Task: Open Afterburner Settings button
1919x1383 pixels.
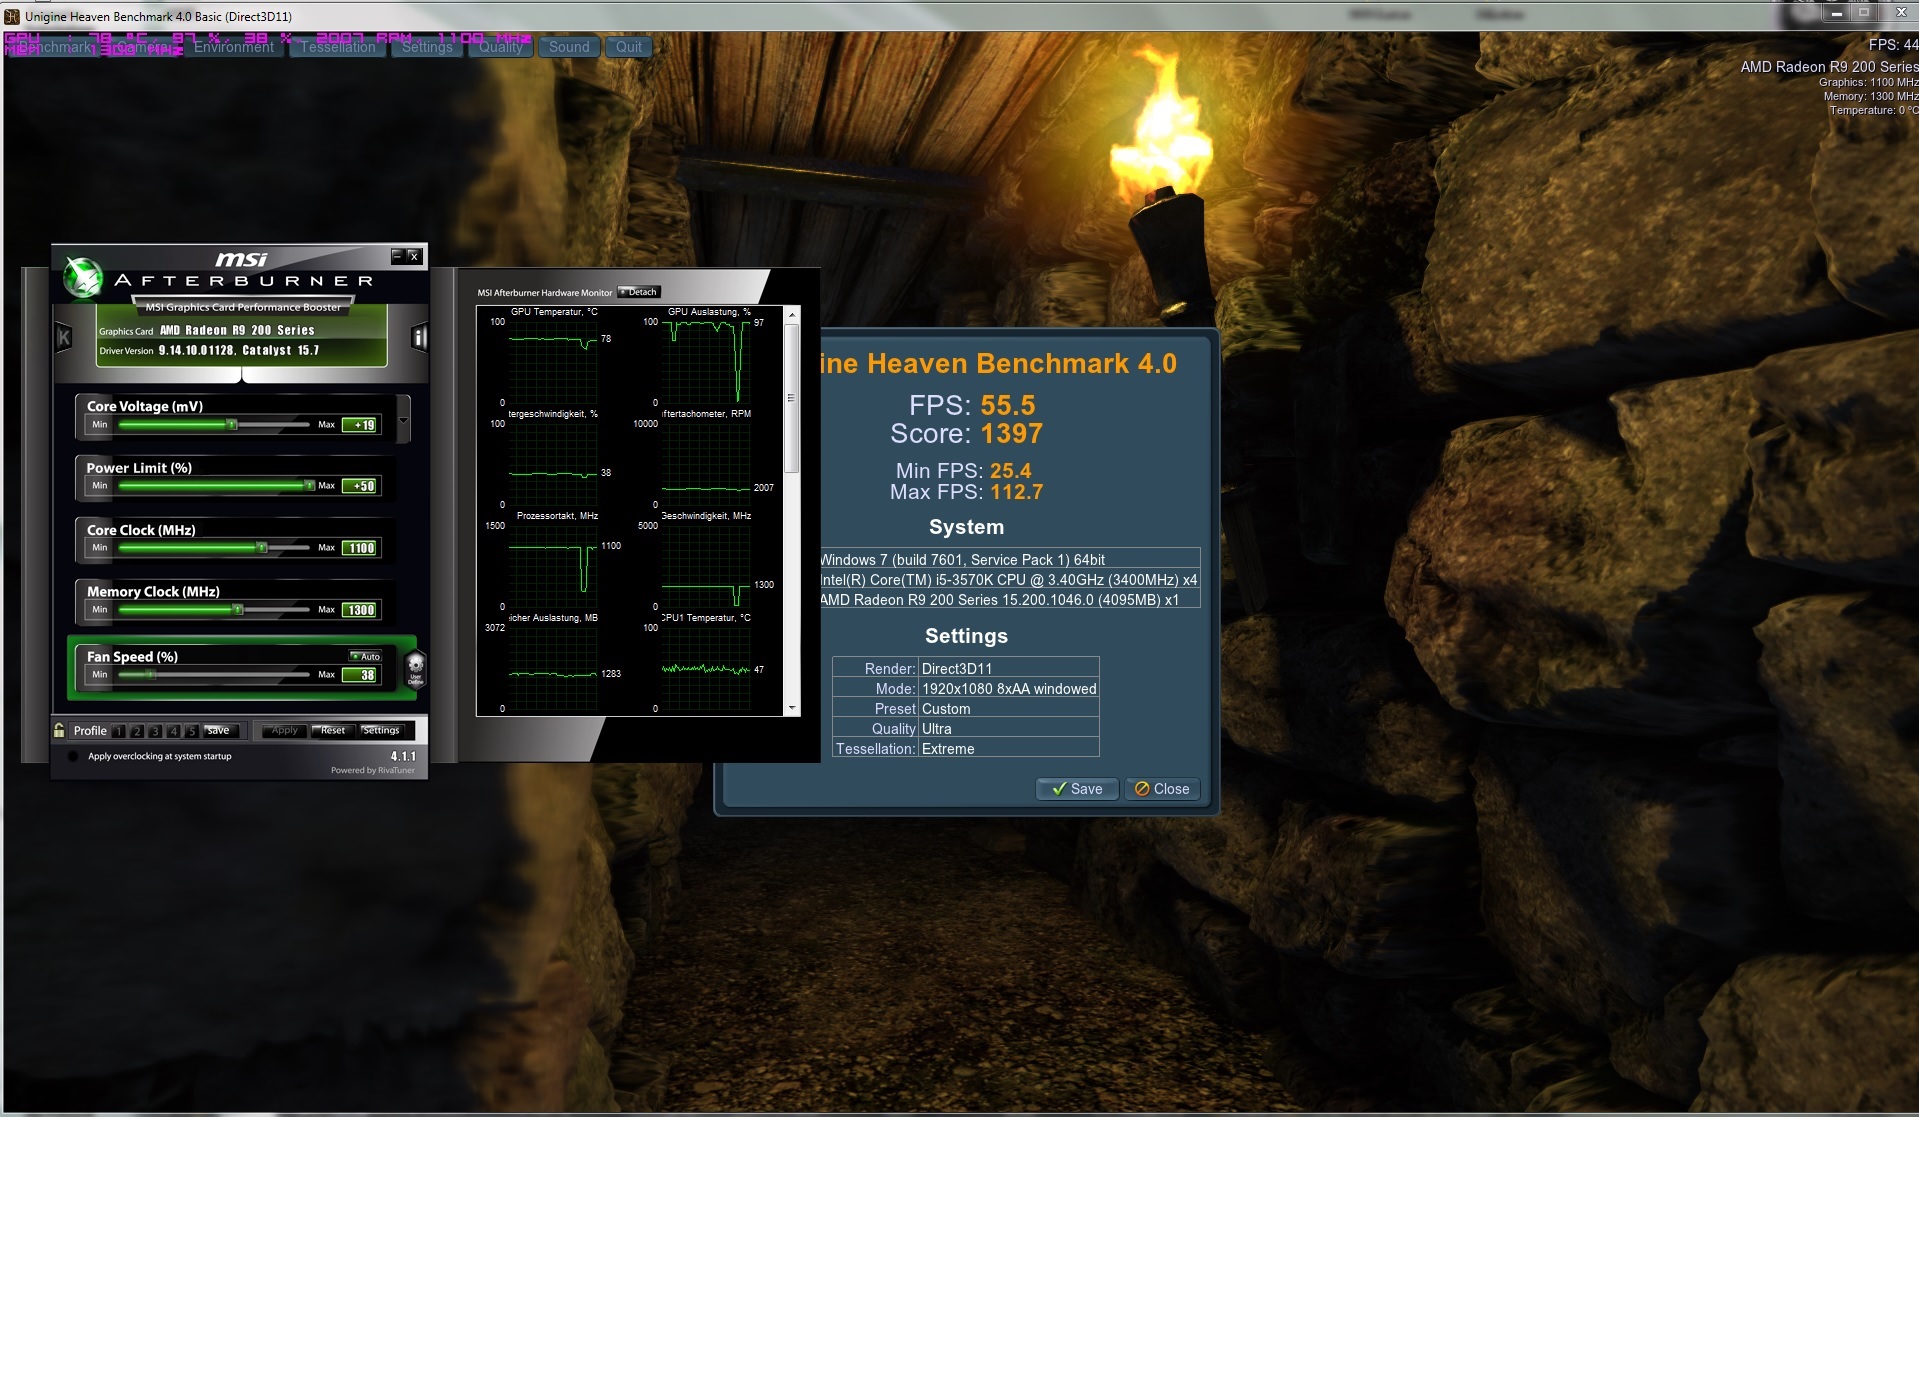Action: [x=381, y=730]
